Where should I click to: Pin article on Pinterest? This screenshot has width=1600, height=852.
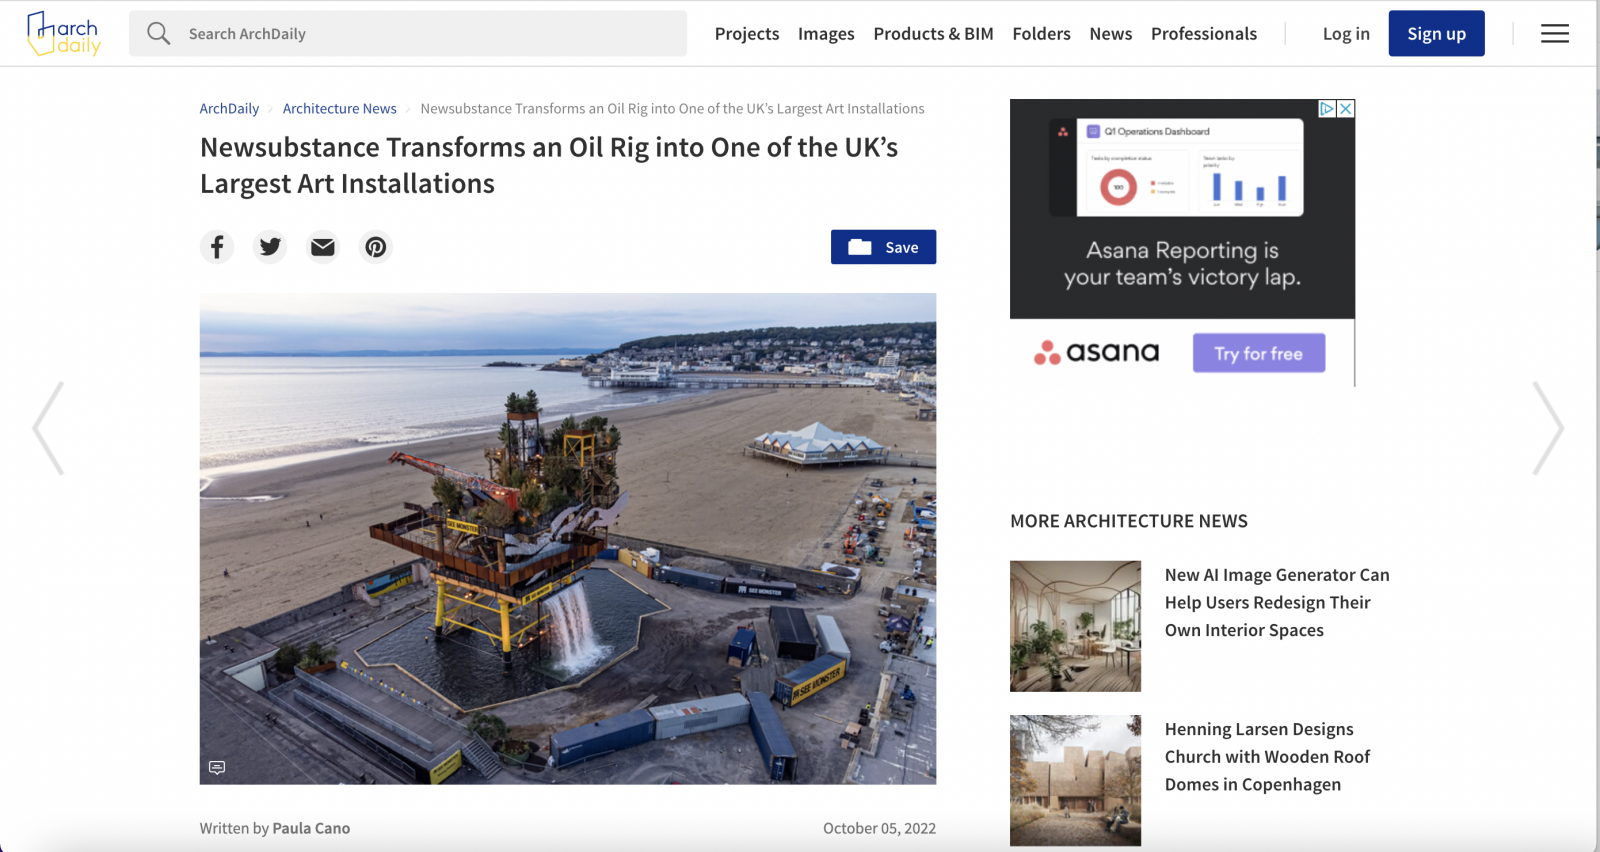pyautogui.click(x=376, y=247)
